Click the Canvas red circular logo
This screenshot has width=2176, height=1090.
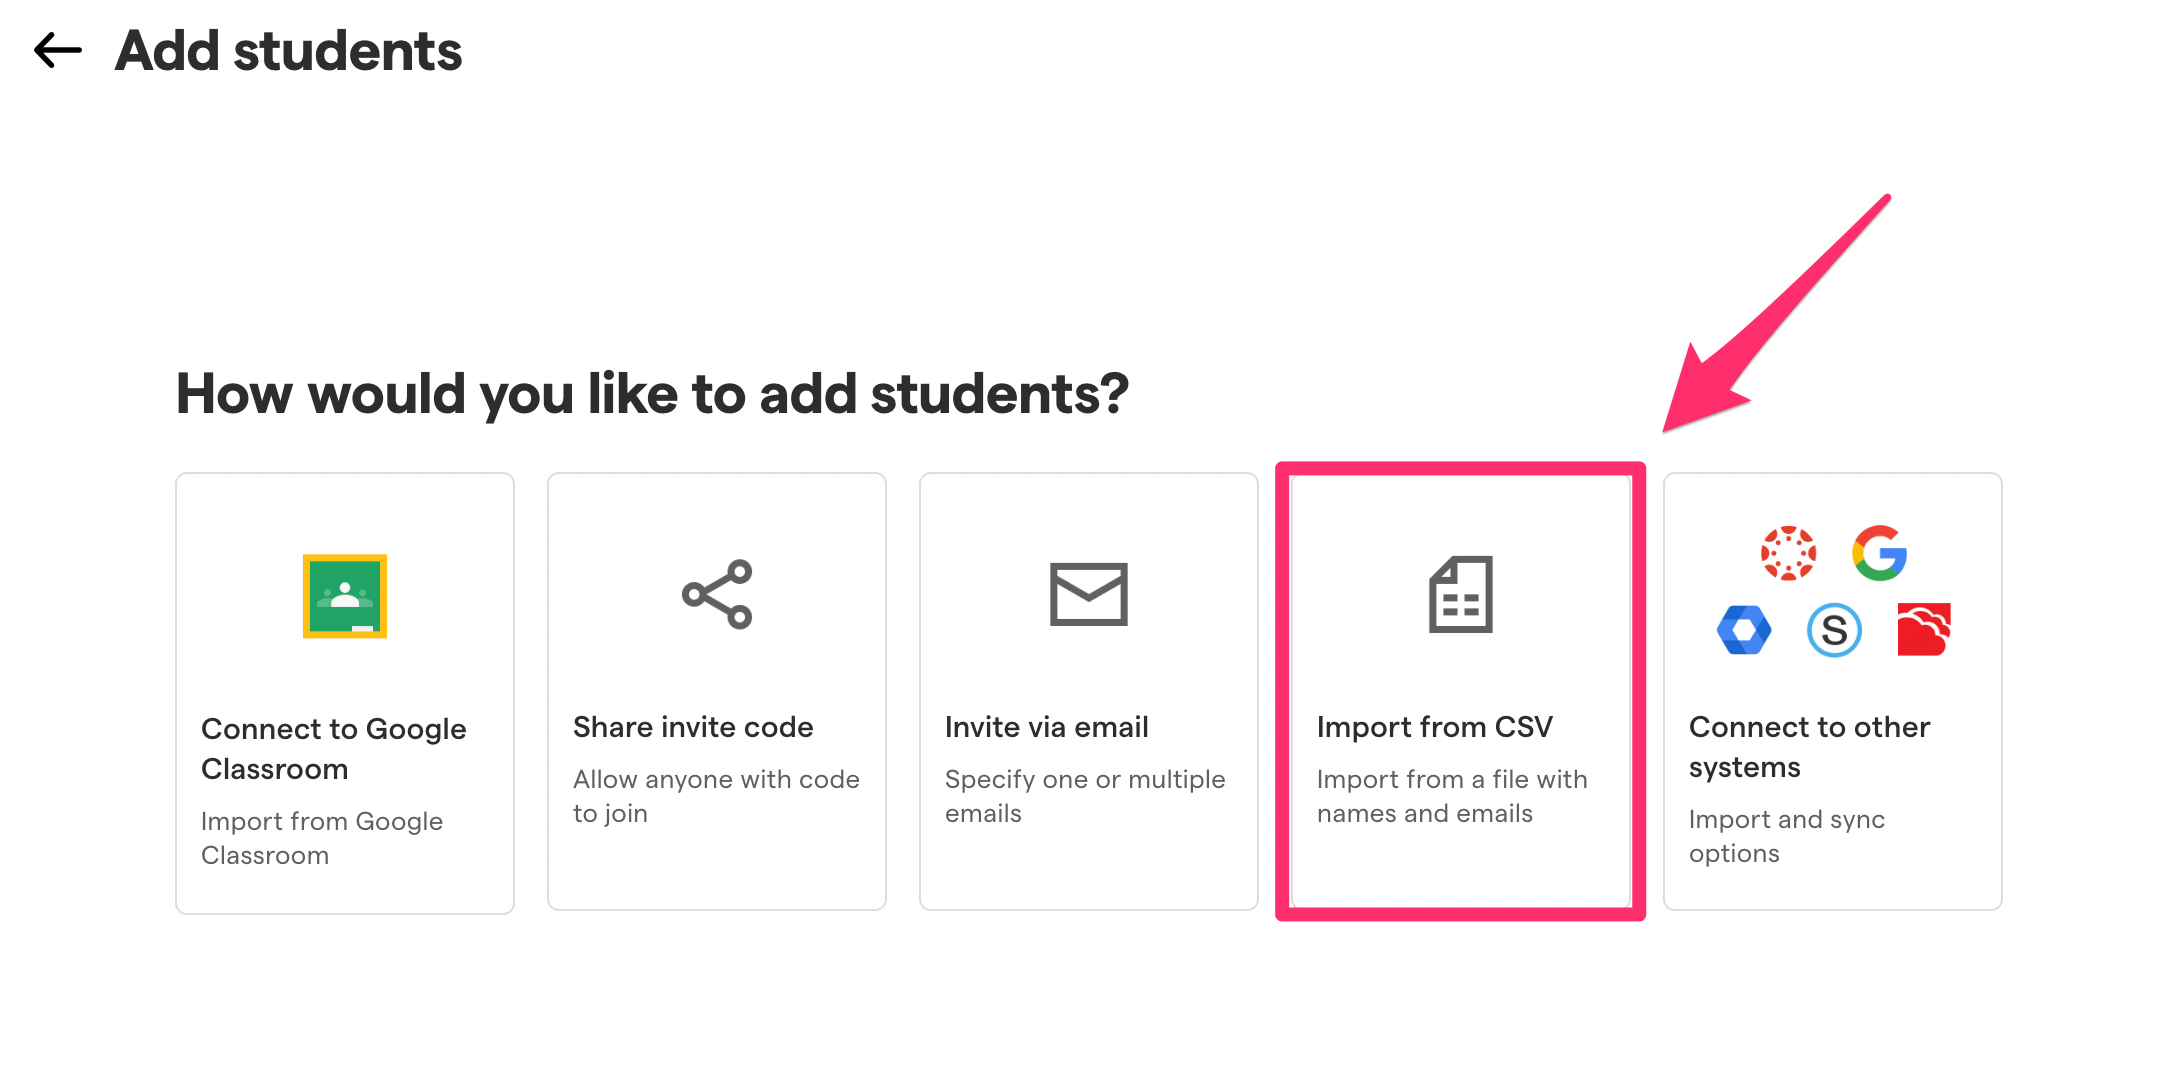[x=1788, y=553]
